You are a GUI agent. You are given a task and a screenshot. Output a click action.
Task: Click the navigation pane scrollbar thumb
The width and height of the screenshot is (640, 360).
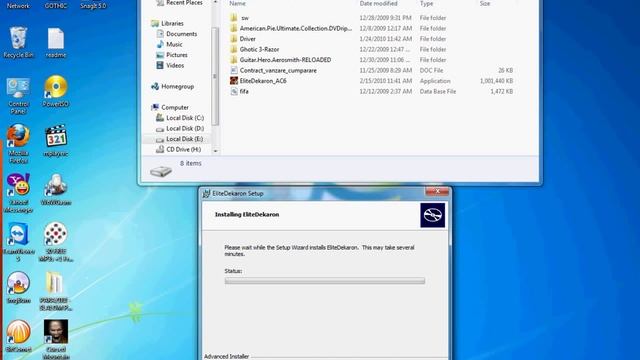216,76
